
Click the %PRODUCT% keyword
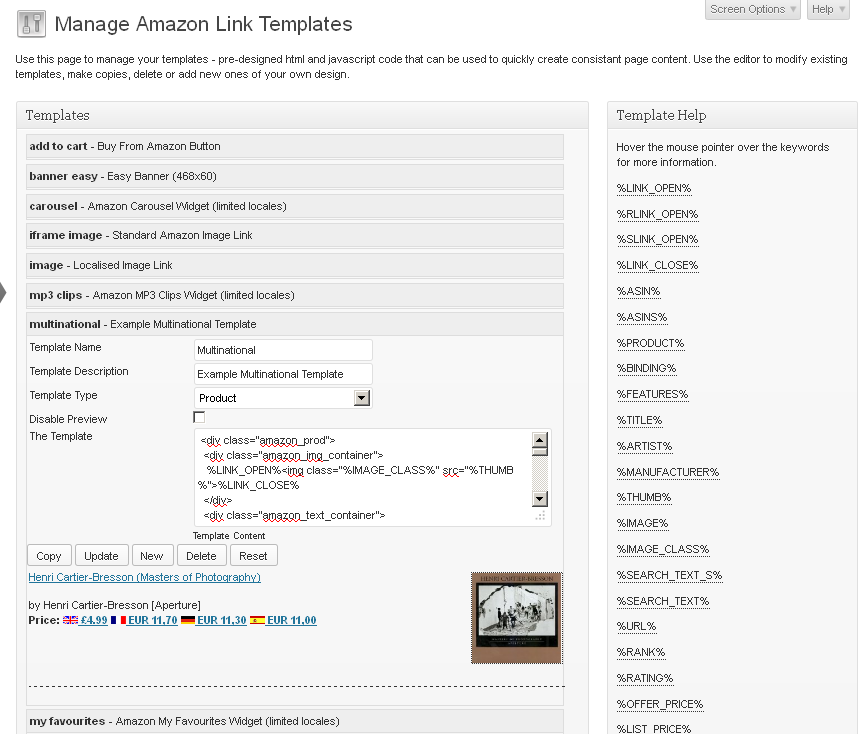pos(650,343)
